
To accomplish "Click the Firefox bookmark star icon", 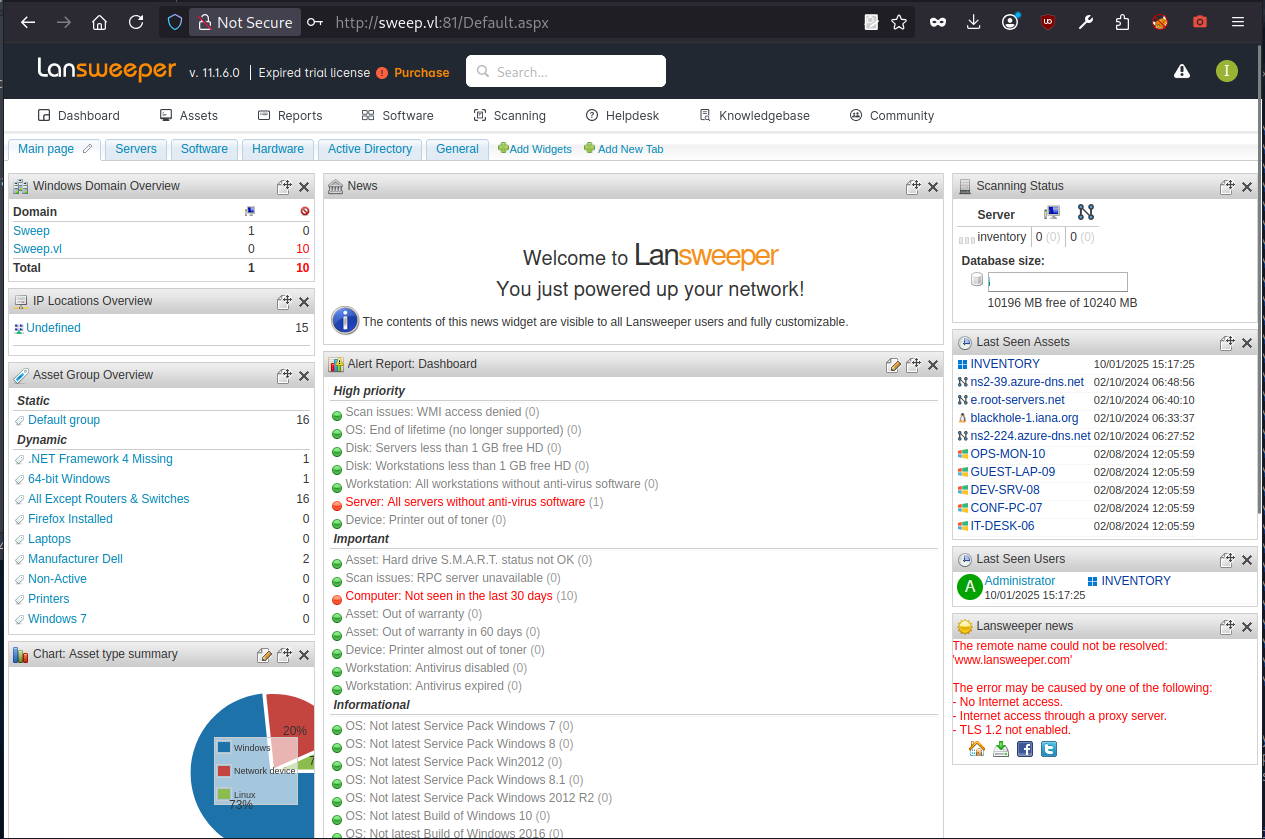I will coord(899,22).
